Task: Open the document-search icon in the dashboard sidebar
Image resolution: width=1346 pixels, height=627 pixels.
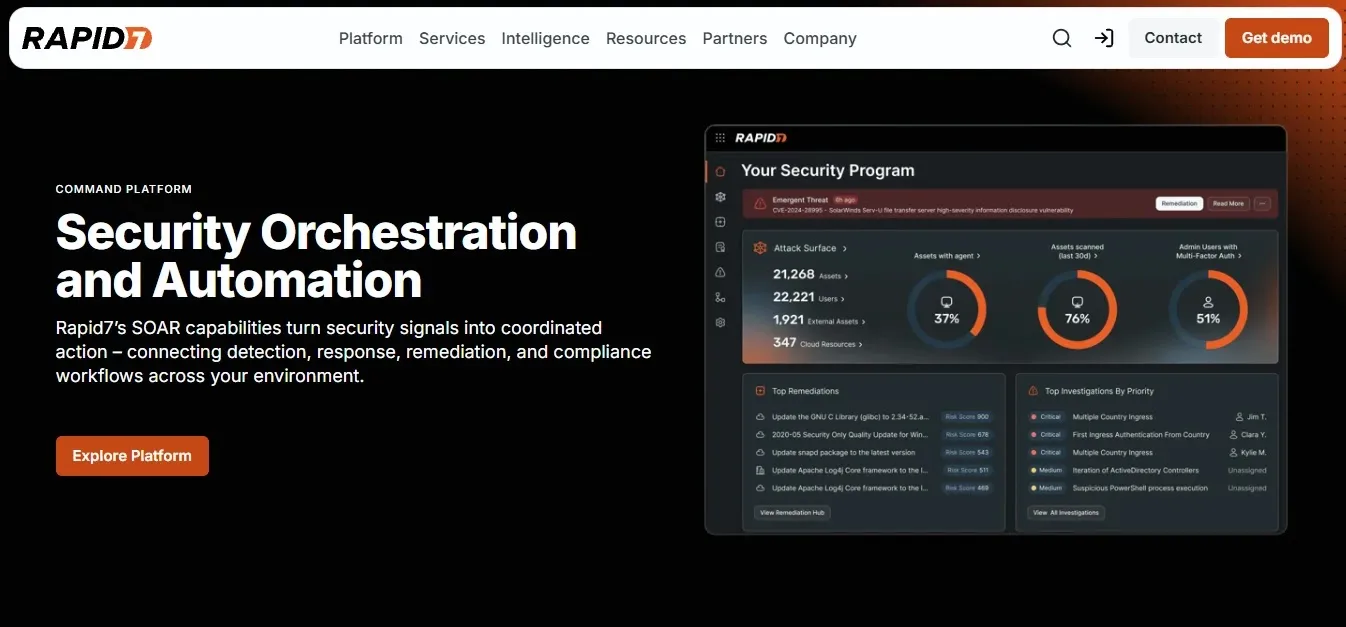Action: pyautogui.click(x=720, y=247)
